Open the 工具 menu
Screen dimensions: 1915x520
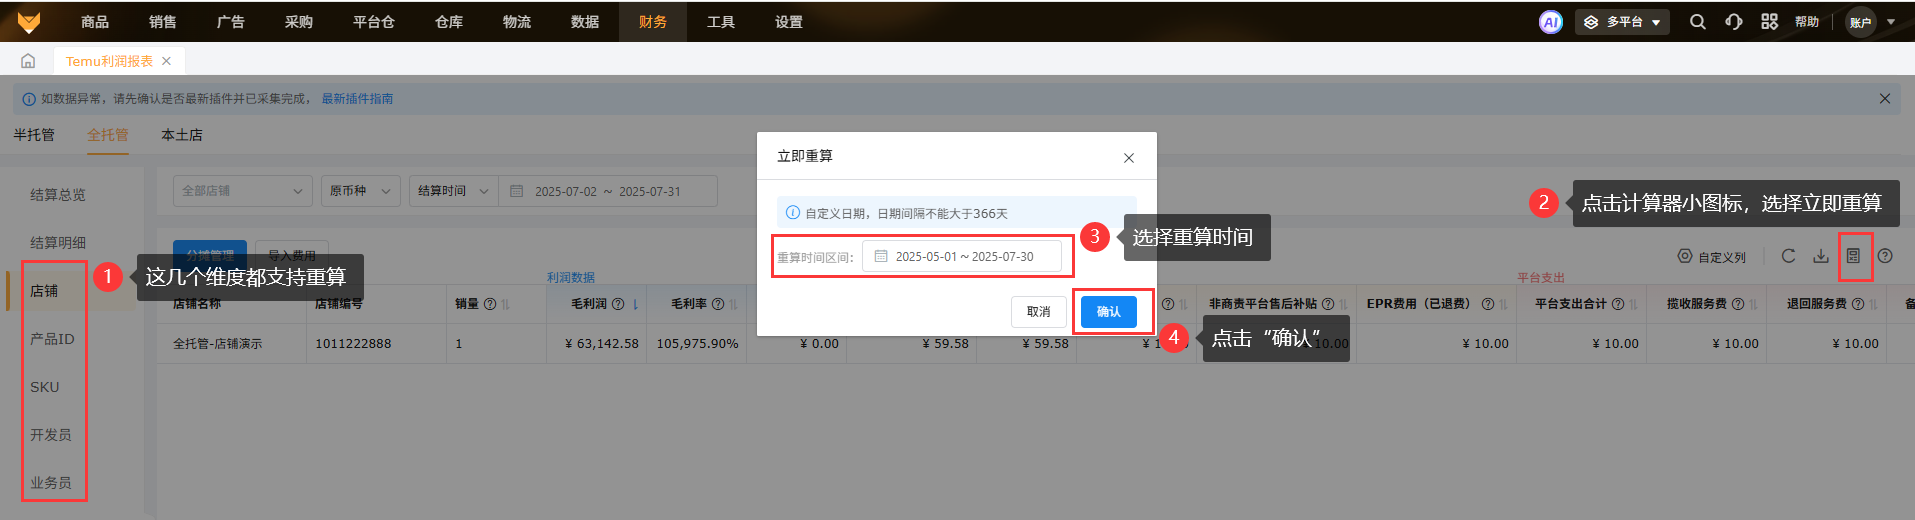pyautogui.click(x=721, y=22)
